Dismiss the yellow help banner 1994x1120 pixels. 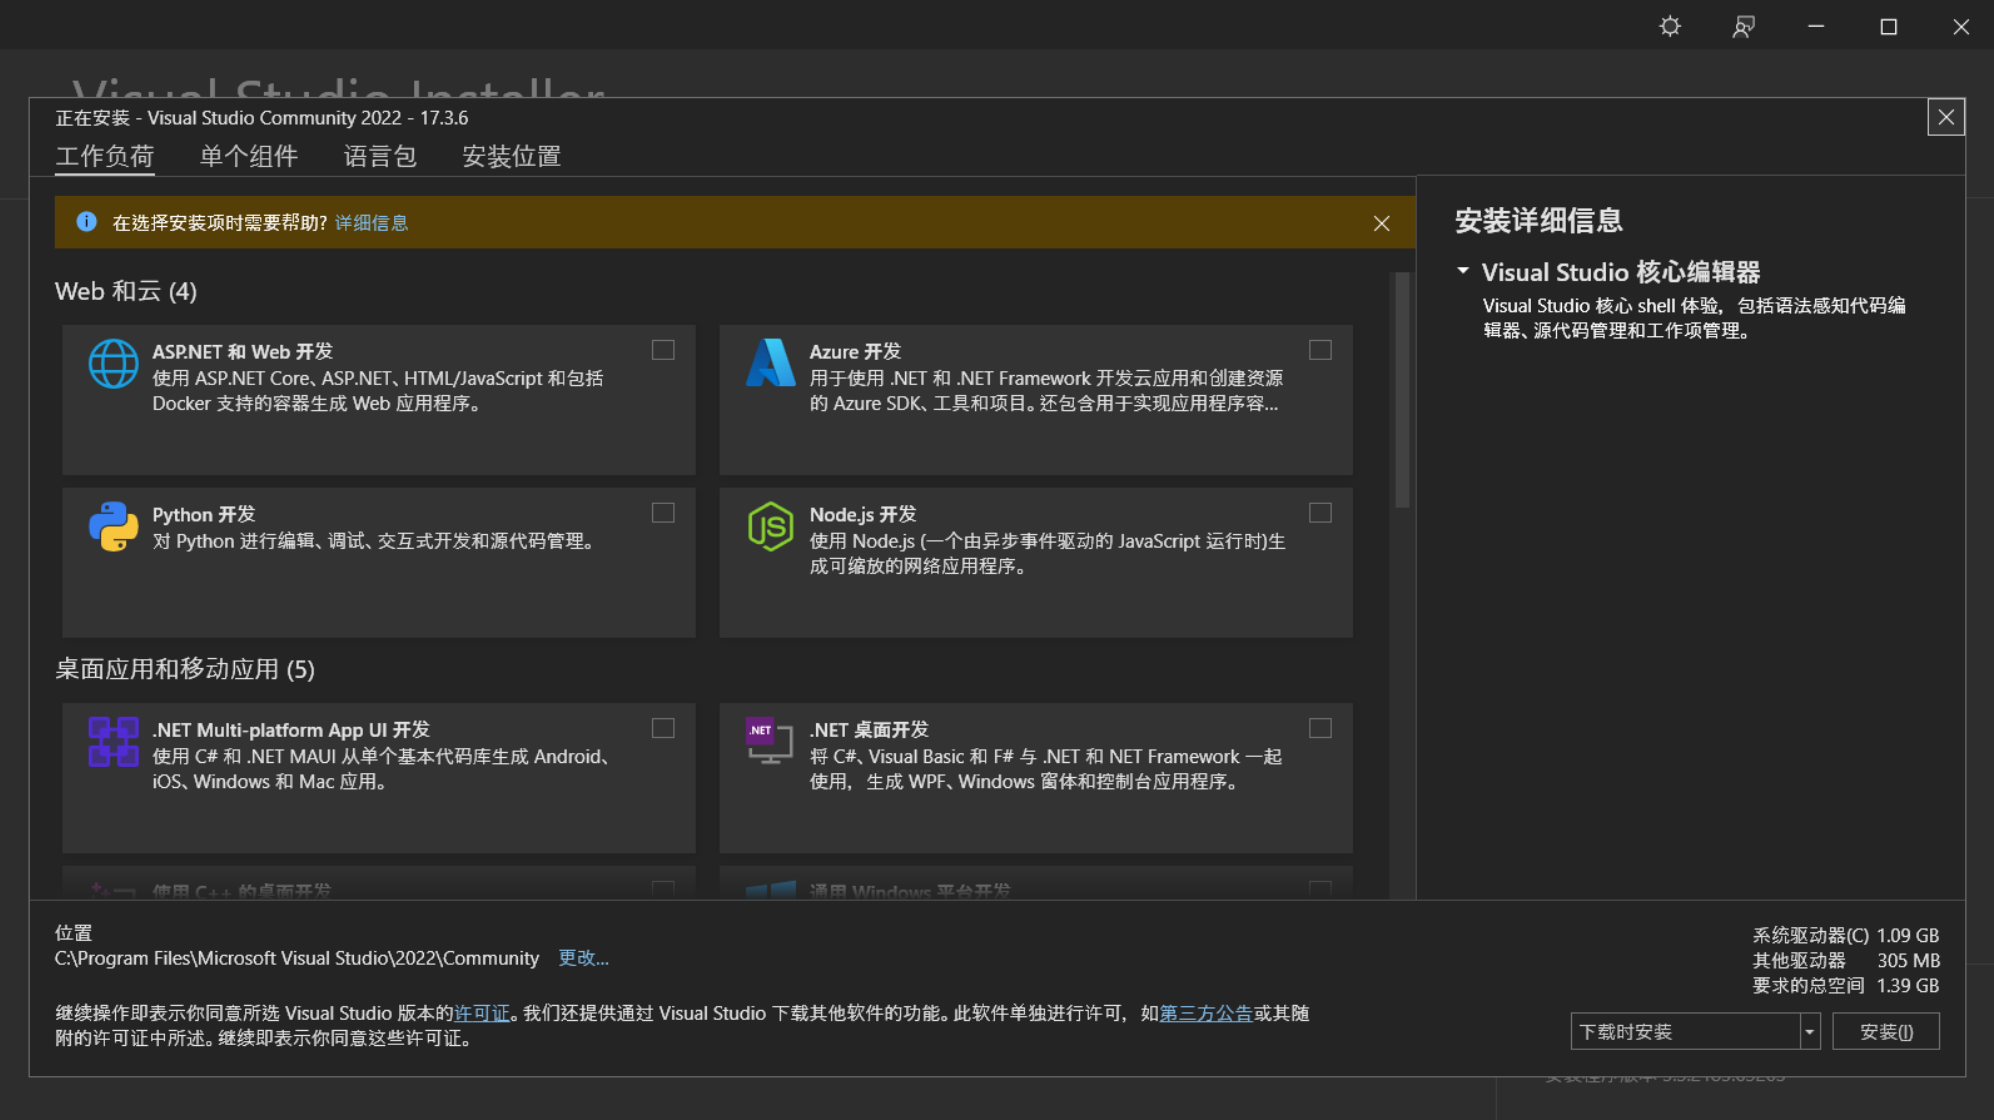click(x=1381, y=223)
